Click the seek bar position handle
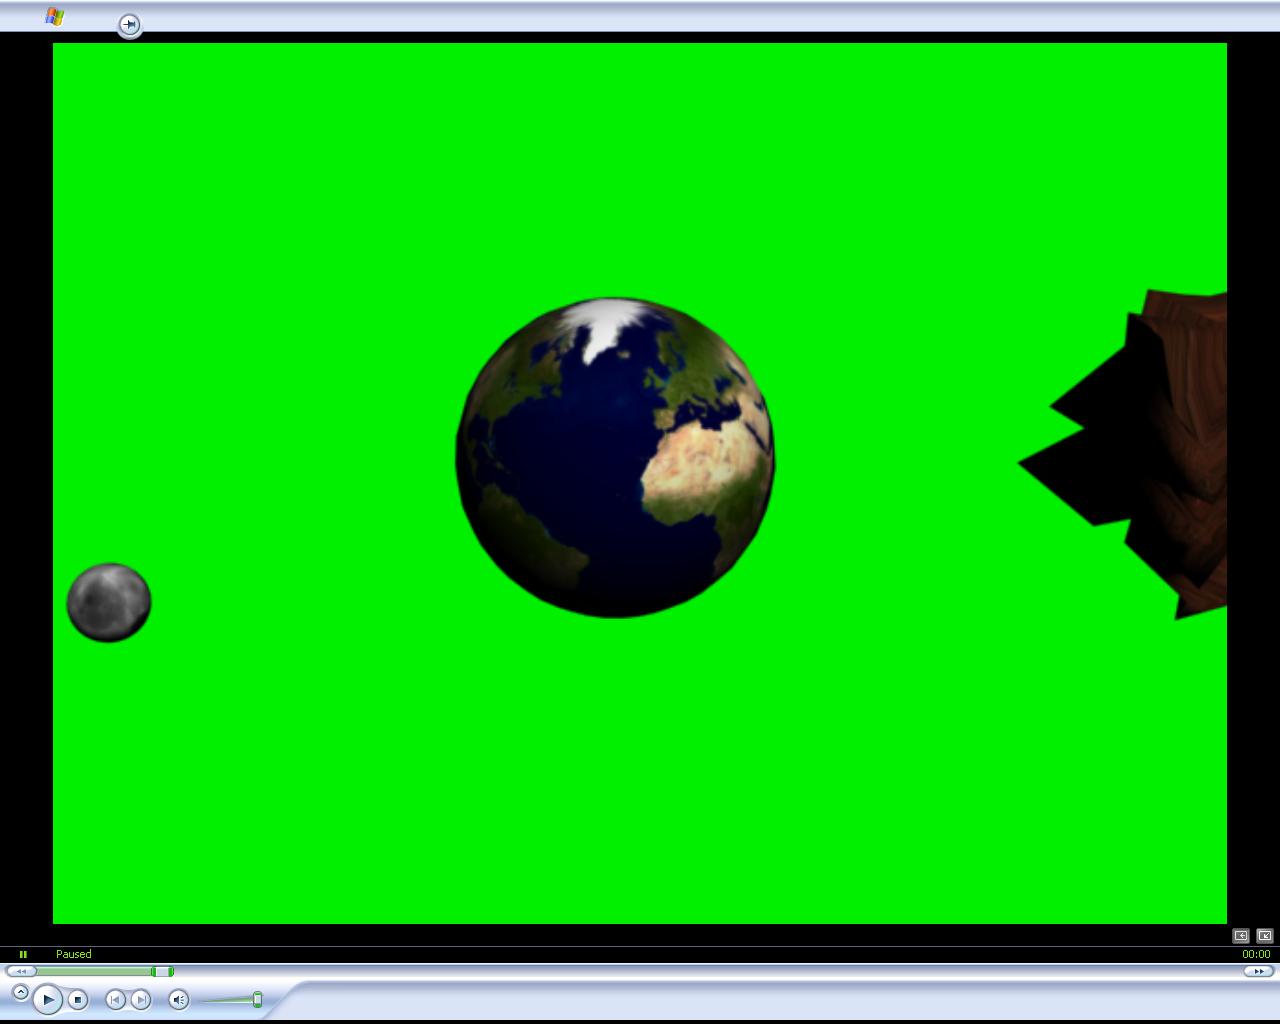1280x1024 pixels. pos(161,971)
